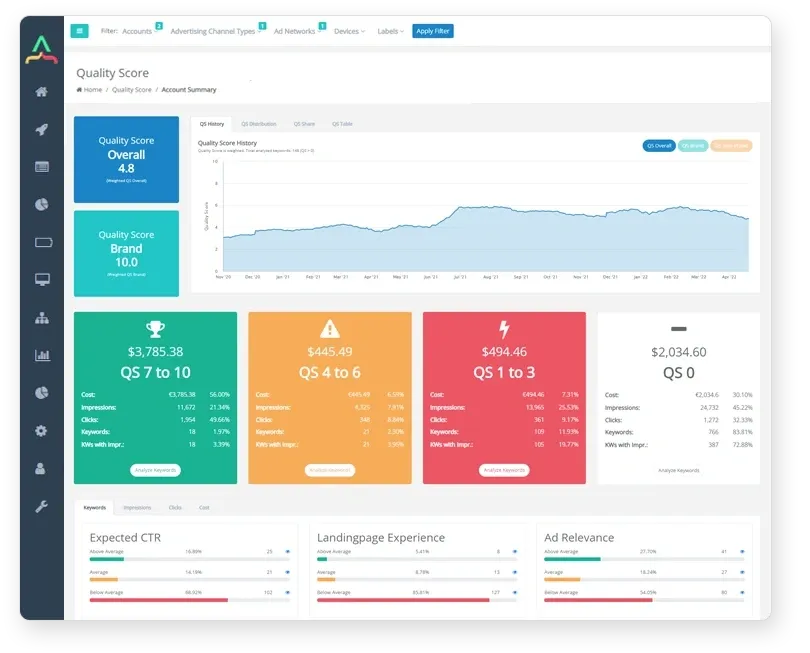Open the lower pie chart sidebar icon
This screenshot has width=810, height=653.
42,393
